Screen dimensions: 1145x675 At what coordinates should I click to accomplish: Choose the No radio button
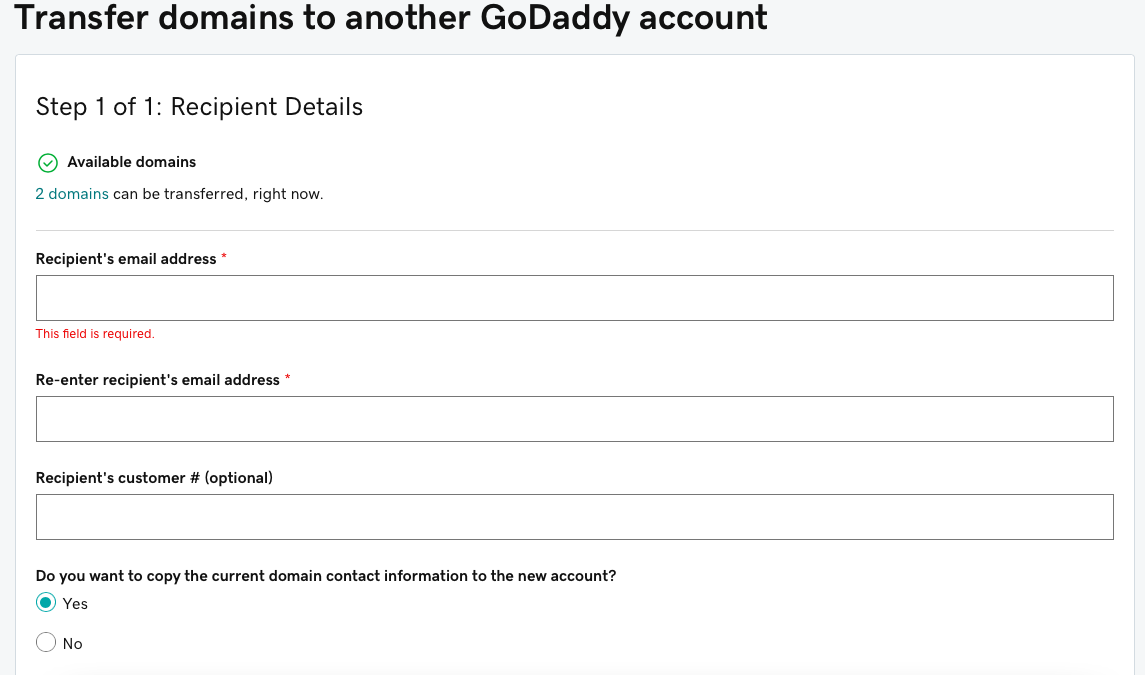(x=46, y=643)
